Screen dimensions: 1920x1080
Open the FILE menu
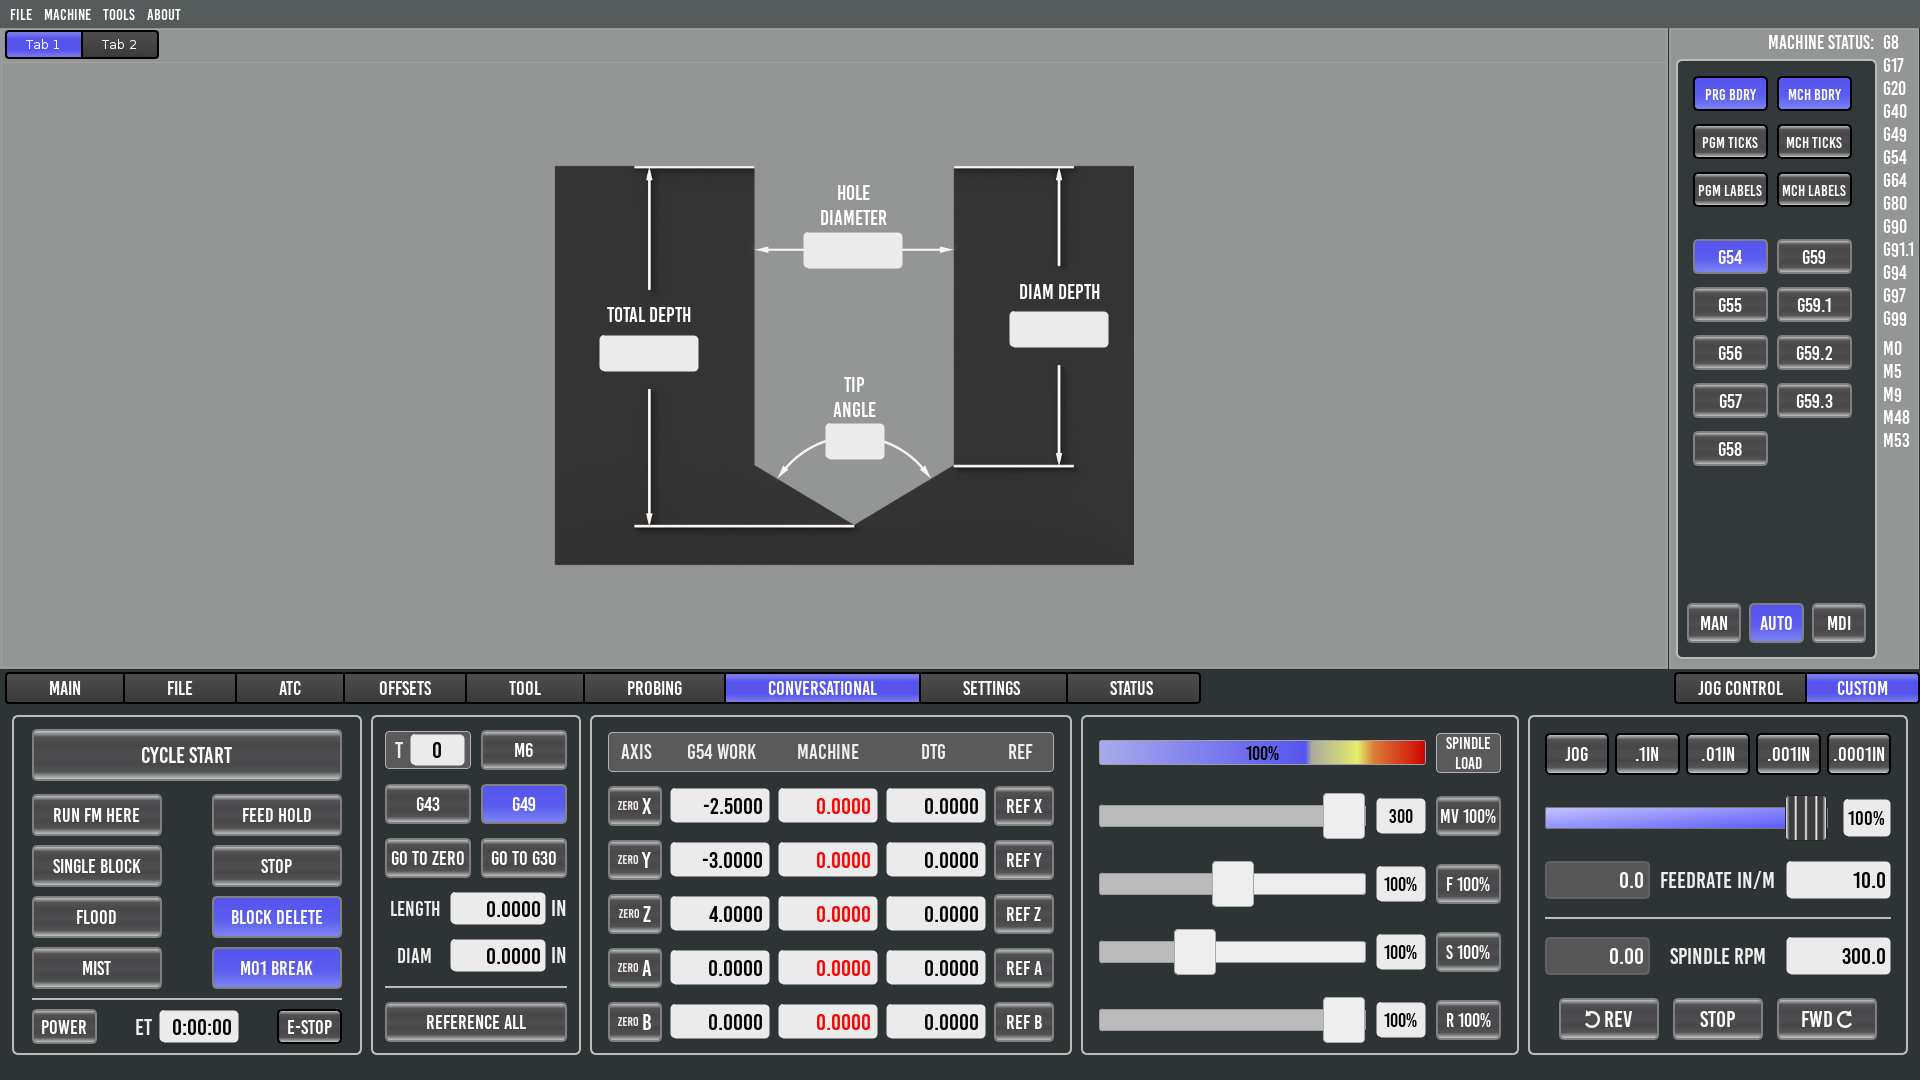pyautogui.click(x=21, y=14)
